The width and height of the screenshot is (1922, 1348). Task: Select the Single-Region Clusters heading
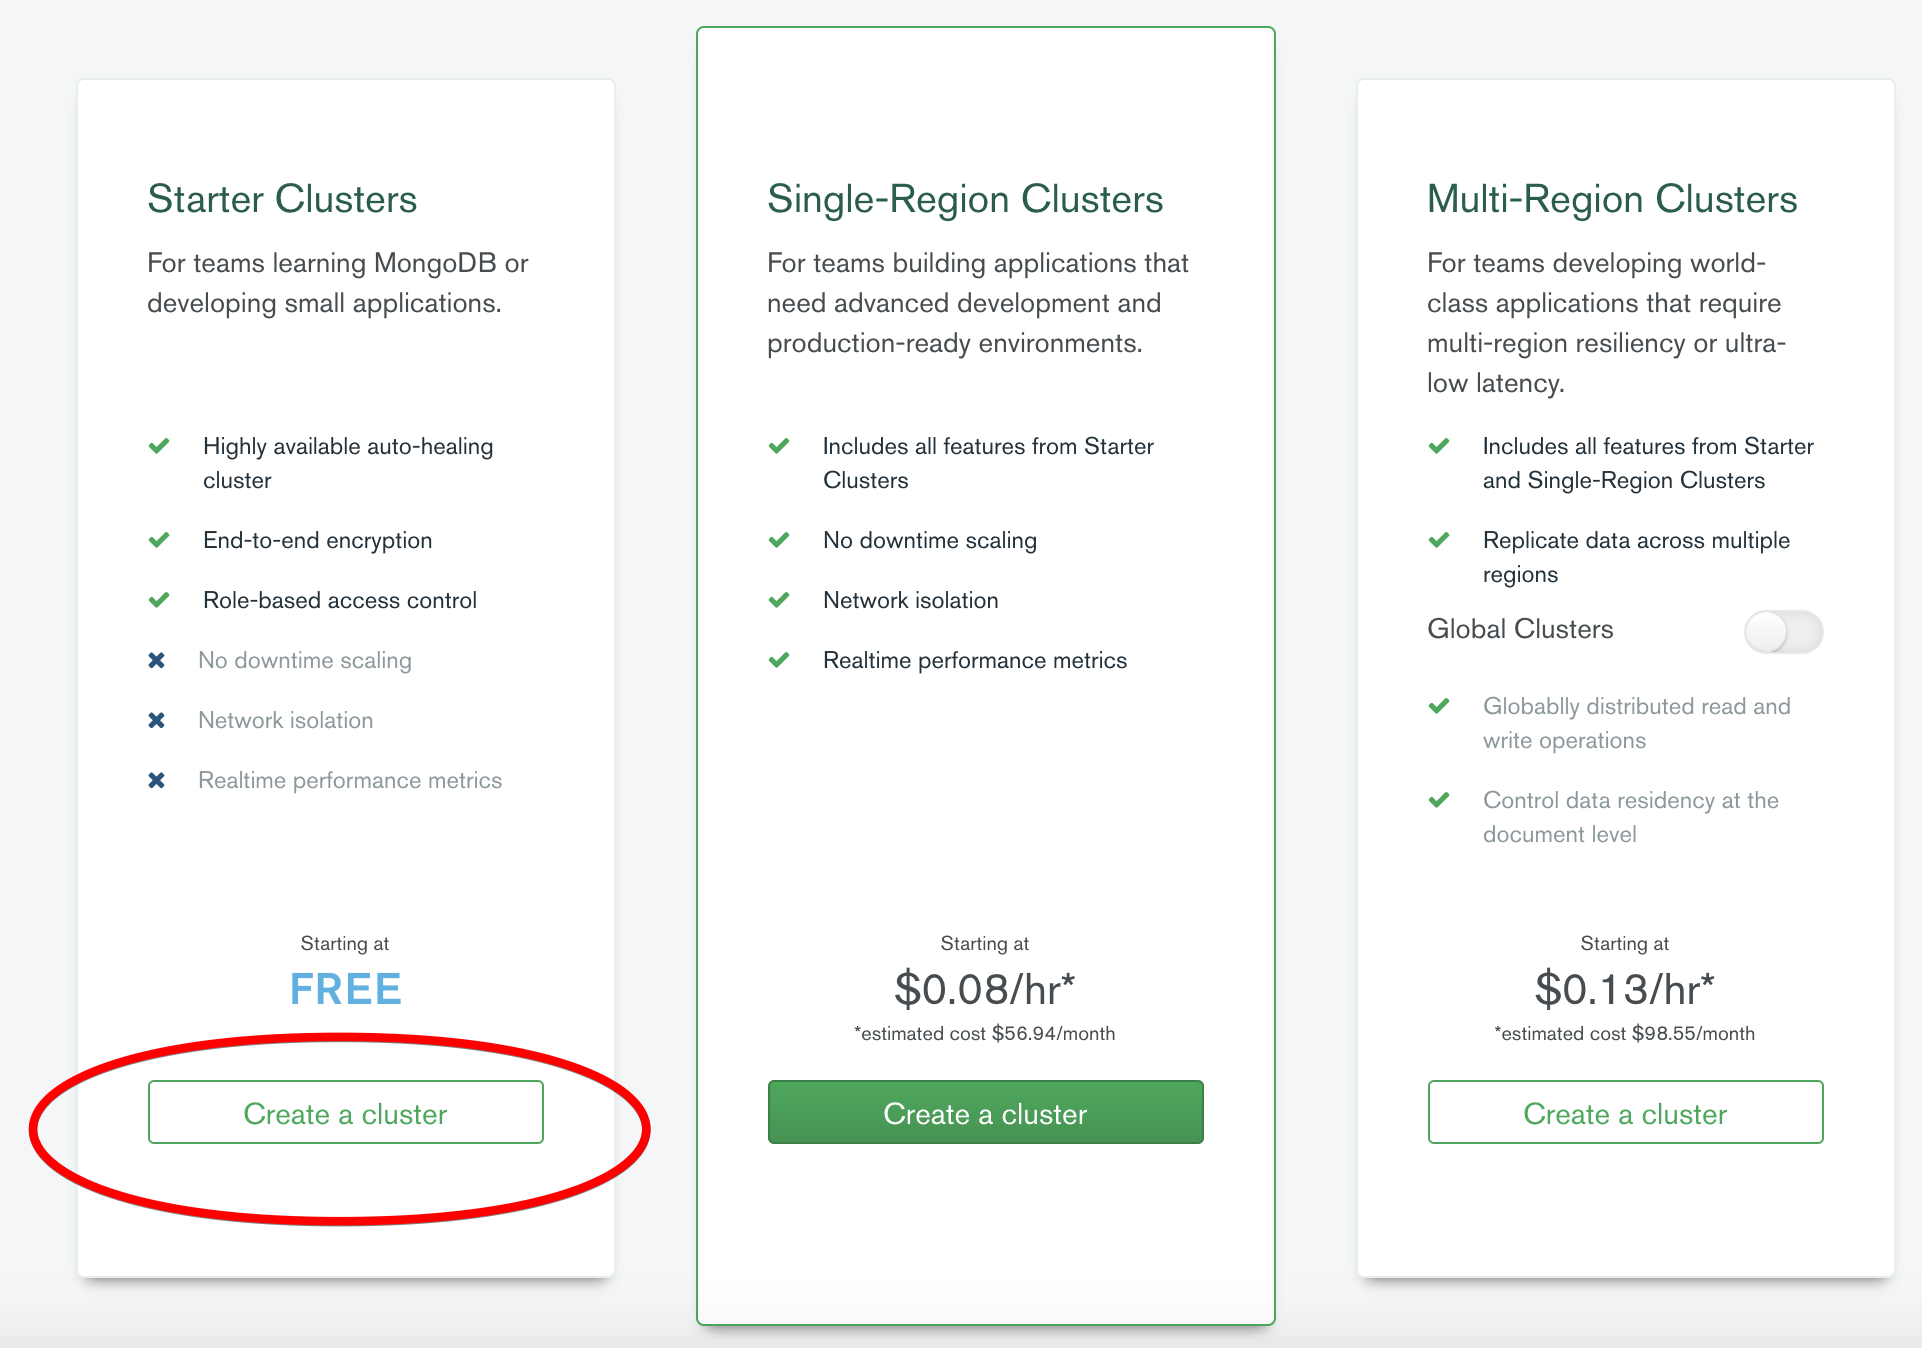coord(965,199)
